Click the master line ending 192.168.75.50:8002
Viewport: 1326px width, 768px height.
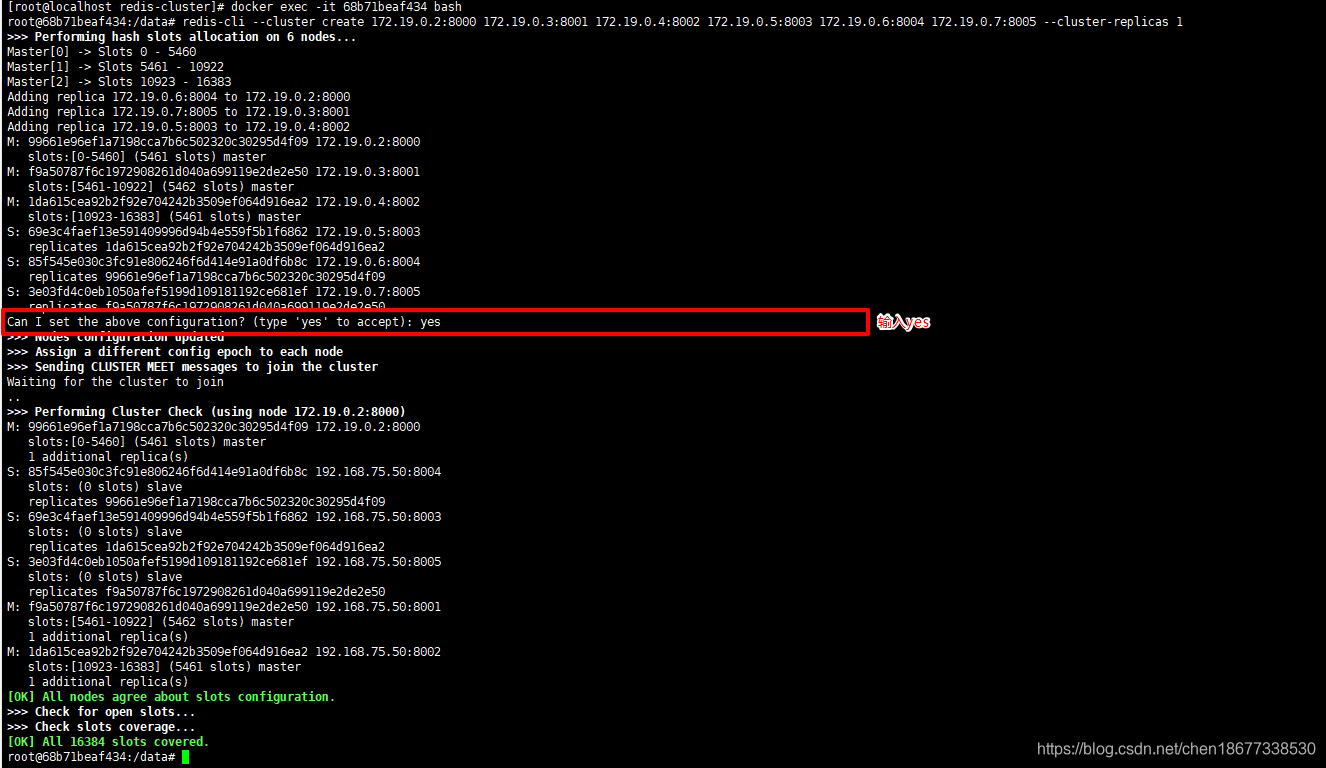click(224, 652)
